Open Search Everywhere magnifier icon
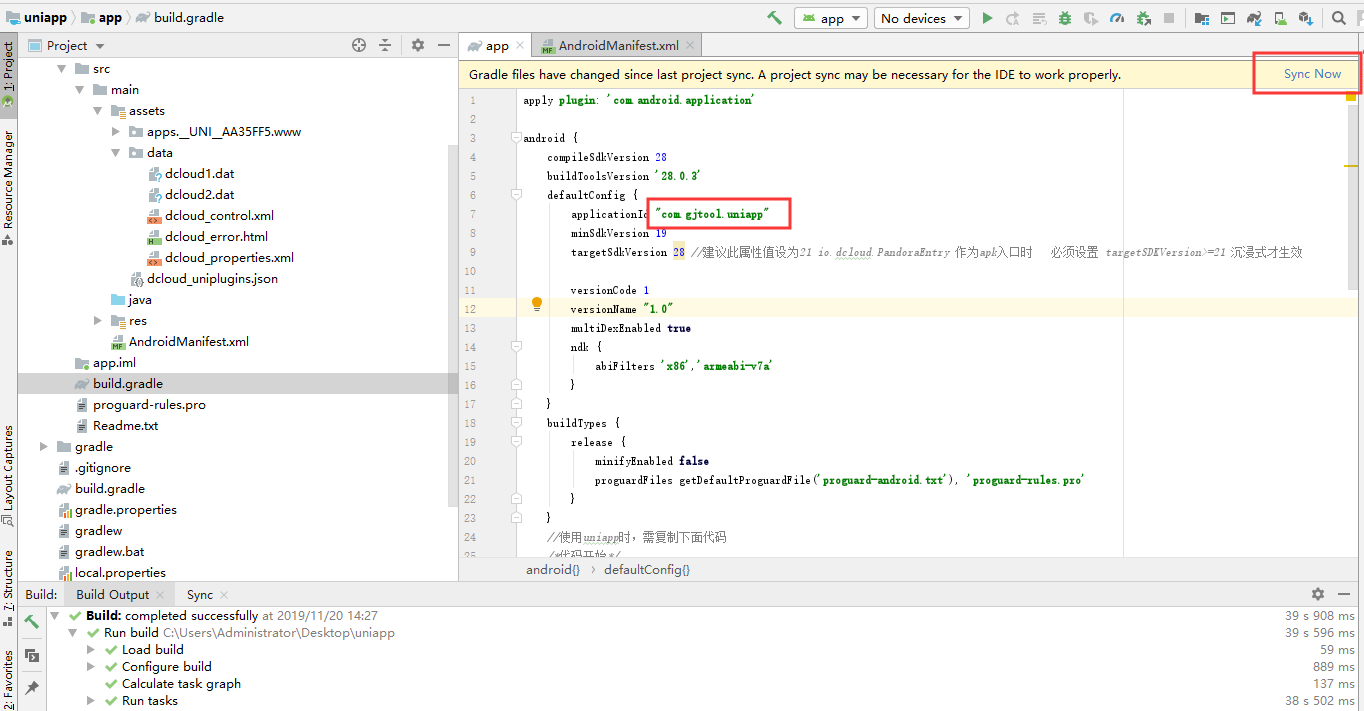1364x711 pixels. pos(1338,18)
